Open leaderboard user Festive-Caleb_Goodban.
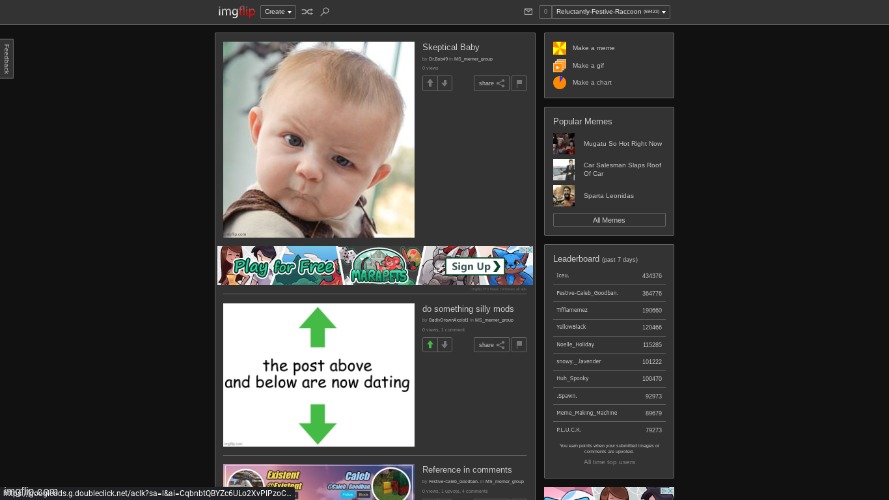This screenshot has height=500, width=889. pyautogui.click(x=587, y=293)
